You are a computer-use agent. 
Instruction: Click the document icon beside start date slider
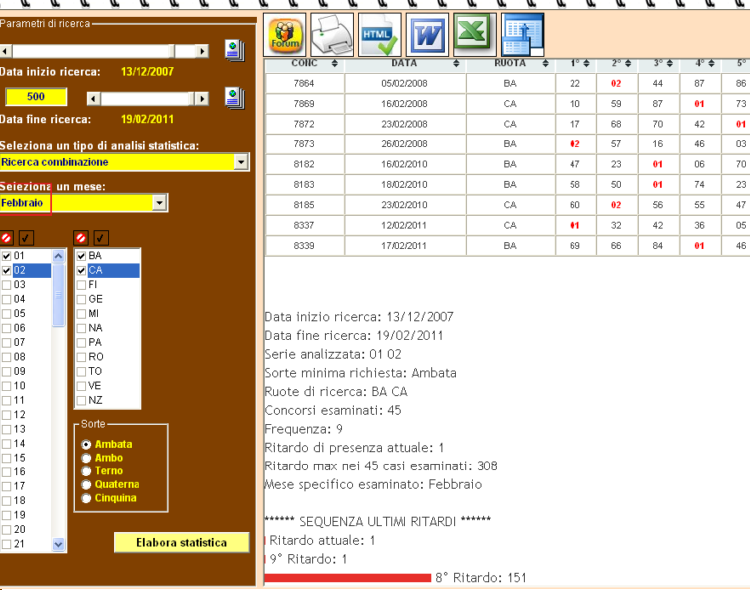pyautogui.click(x=235, y=50)
